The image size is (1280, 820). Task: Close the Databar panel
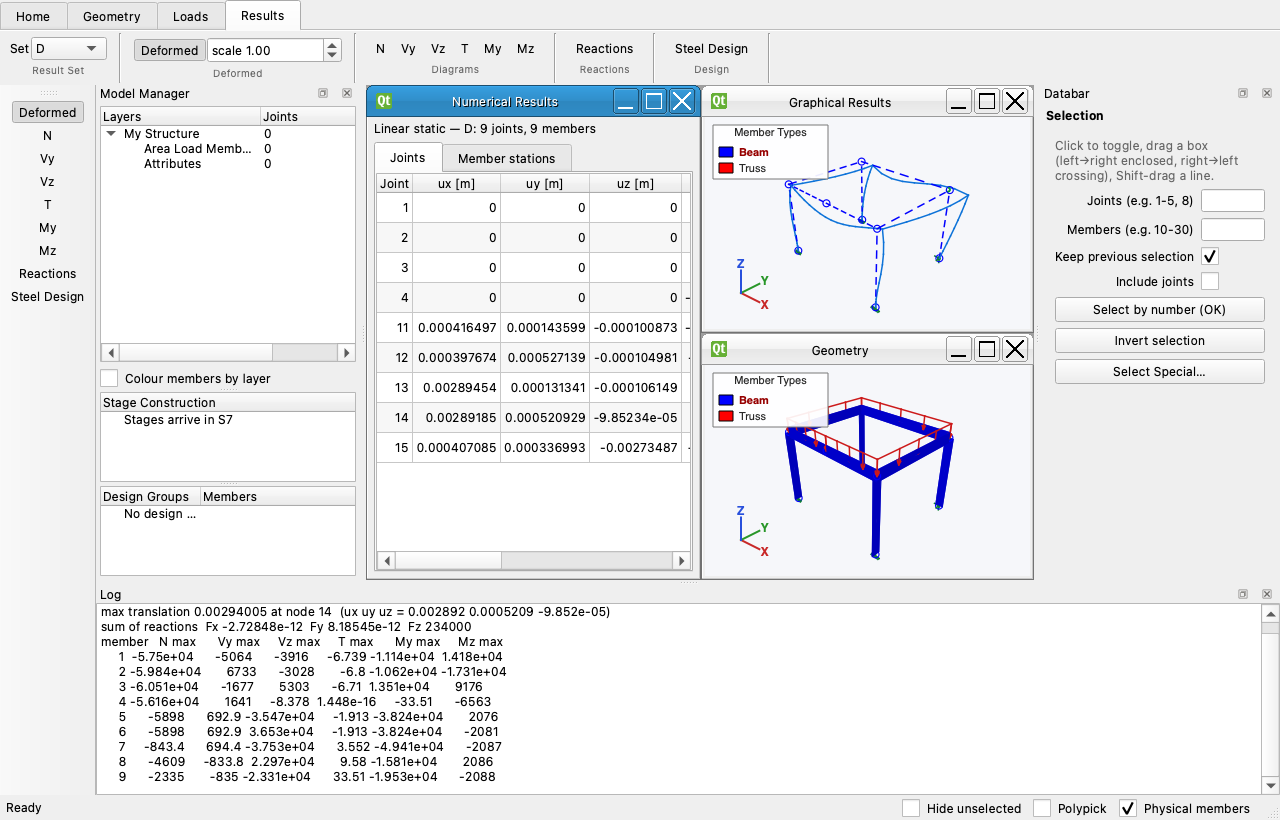1266,93
